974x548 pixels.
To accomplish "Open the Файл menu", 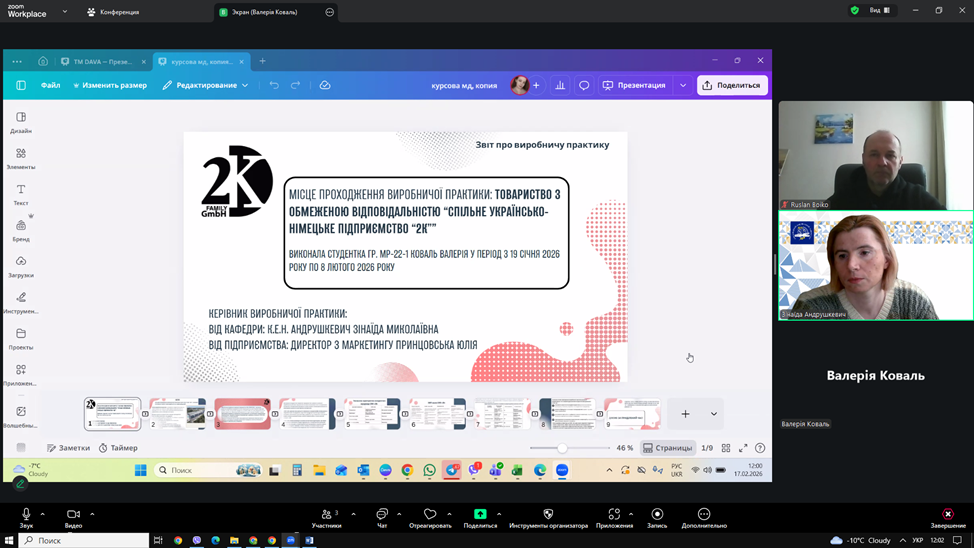I will [x=50, y=86].
